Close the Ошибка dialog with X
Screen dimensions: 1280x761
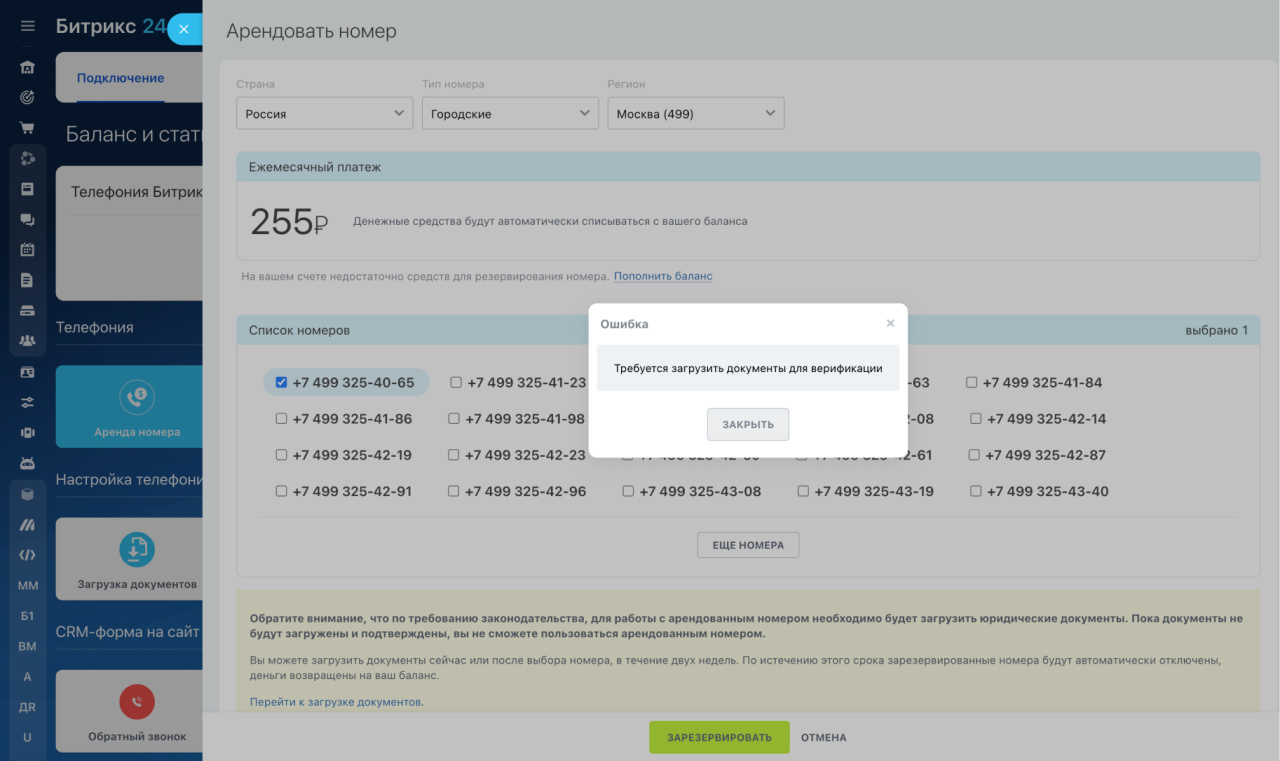click(x=890, y=323)
